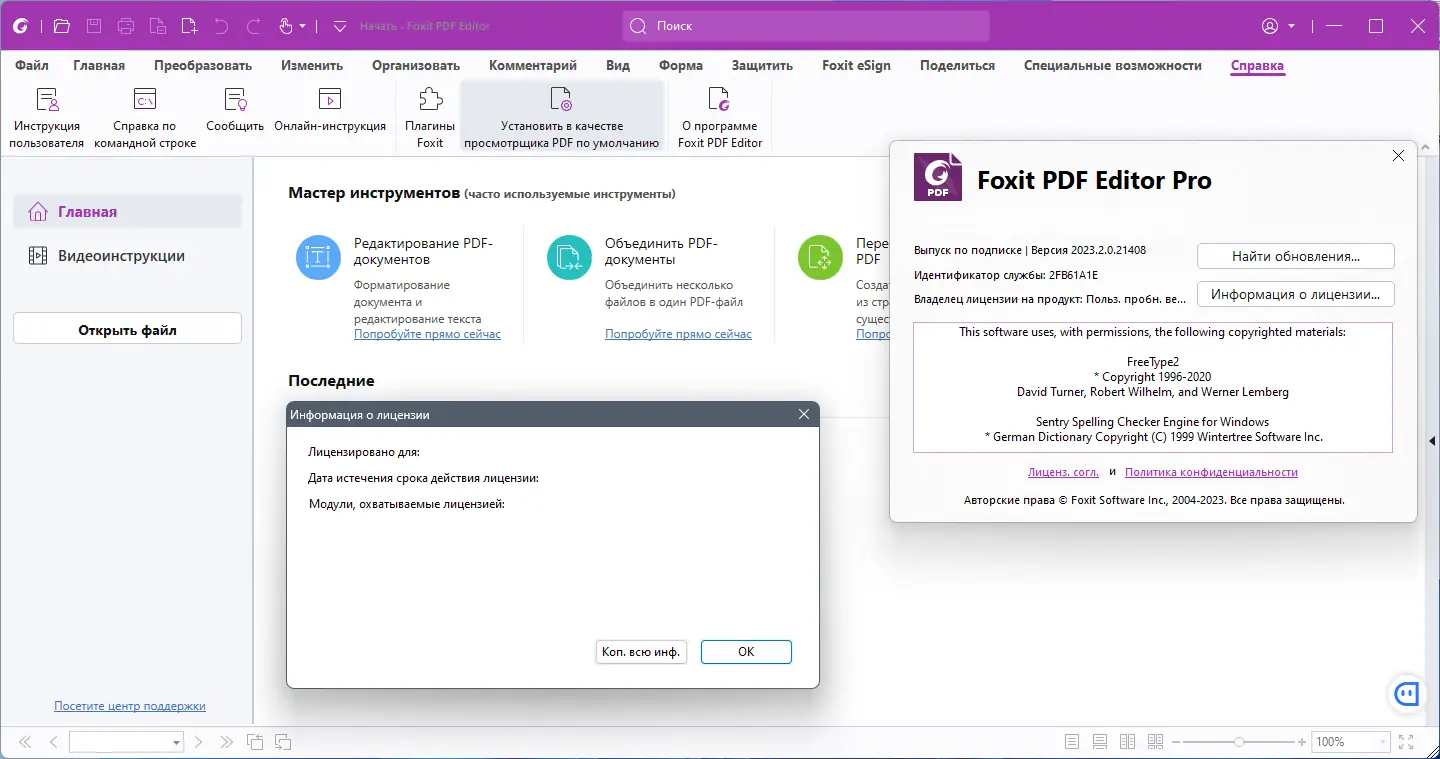Select the Hand touch mode icon
The image size is (1440, 759).
(286, 26)
